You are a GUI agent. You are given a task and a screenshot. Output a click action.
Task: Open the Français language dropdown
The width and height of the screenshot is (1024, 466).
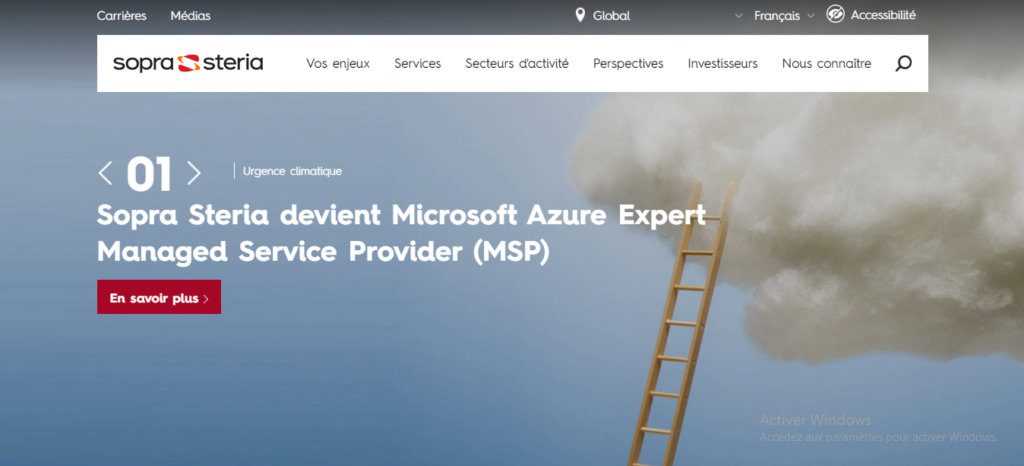(x=784, y=16)
